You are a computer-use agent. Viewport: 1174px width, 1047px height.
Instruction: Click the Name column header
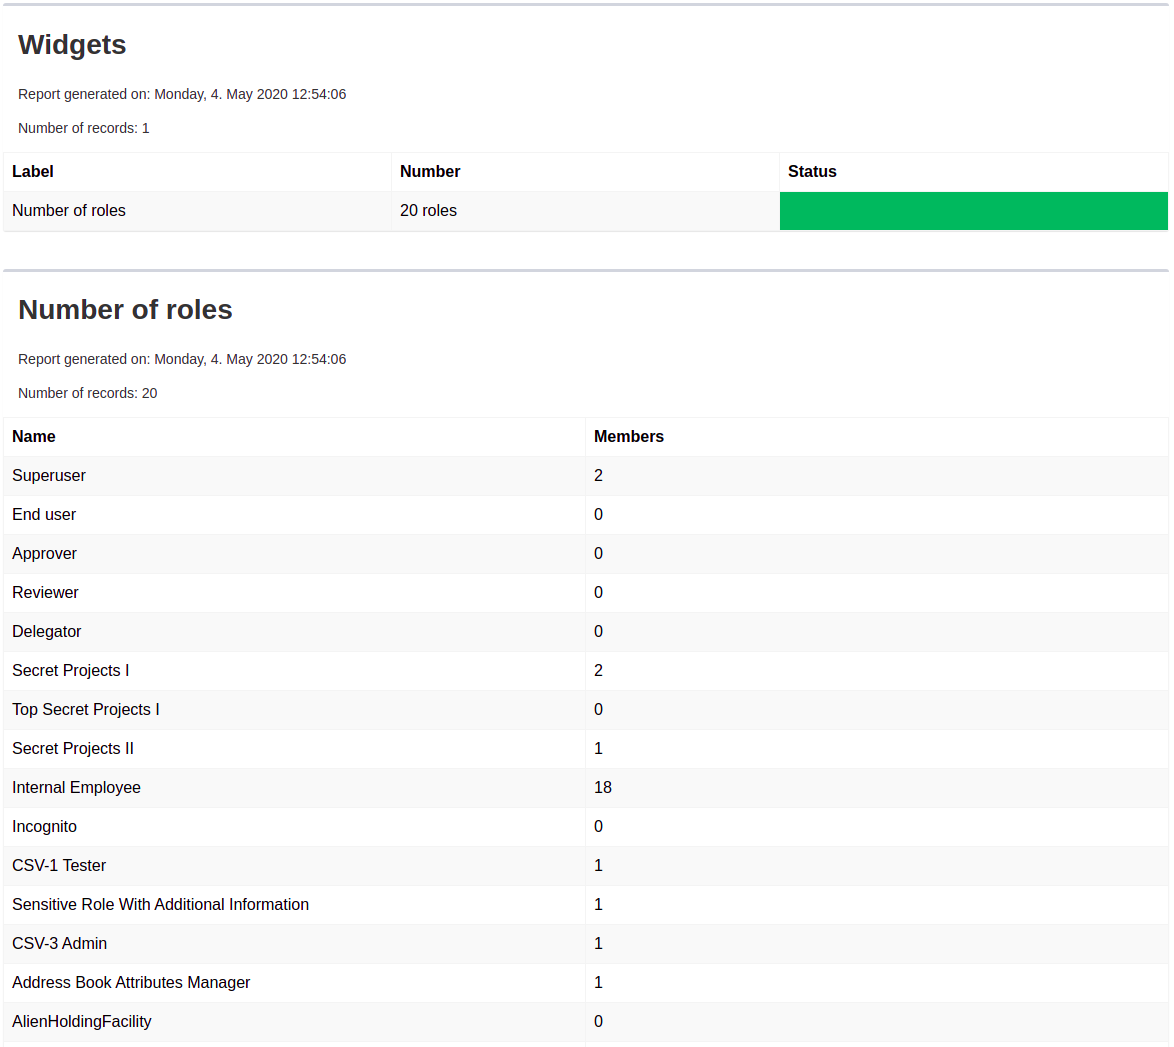34,437
